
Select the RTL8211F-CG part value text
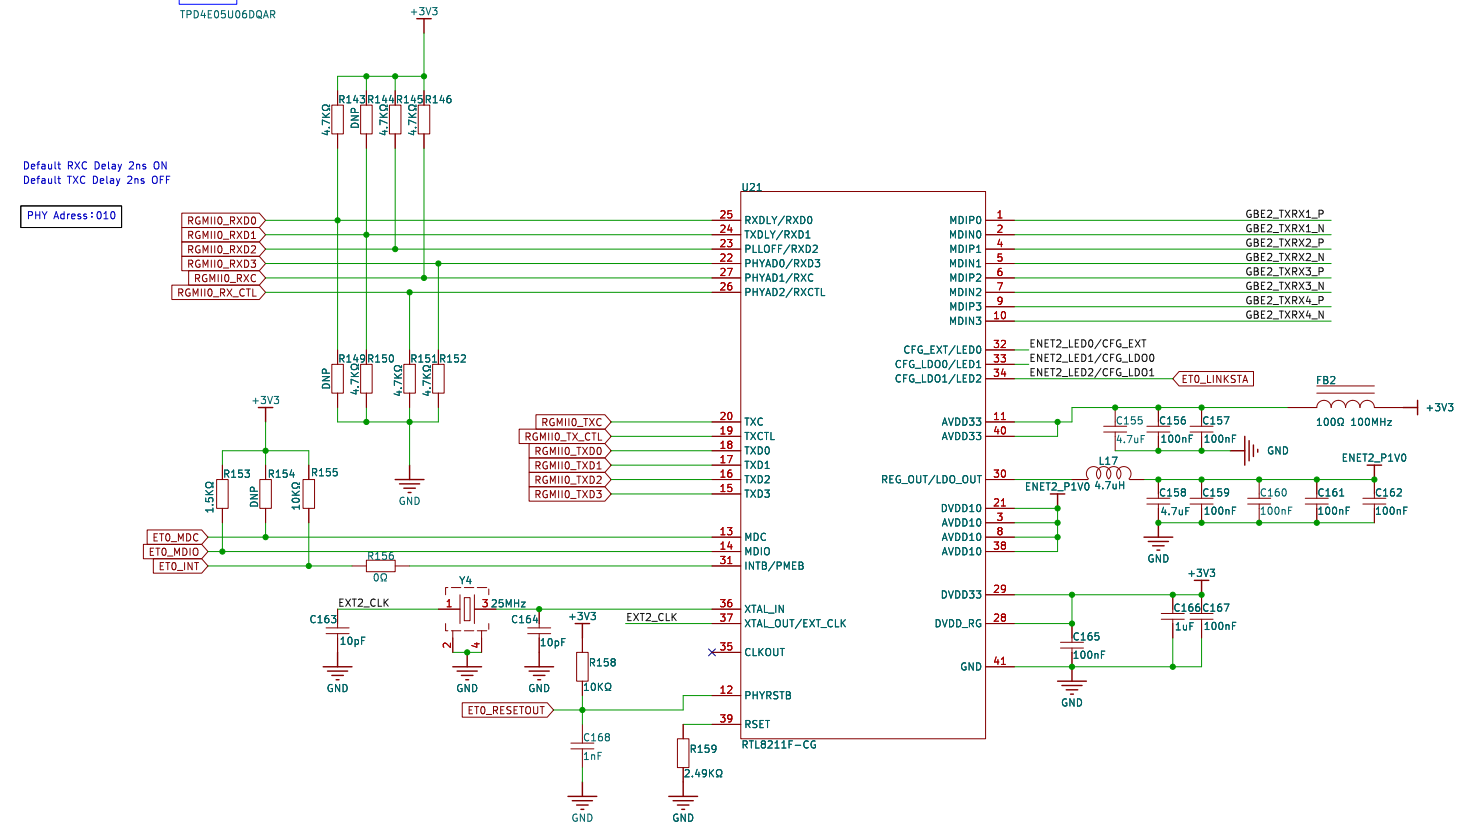pos(779,745)
